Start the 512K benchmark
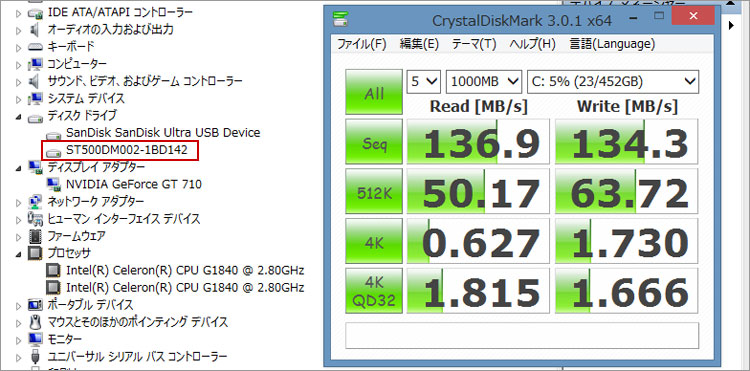The height and width of the screenshot is (371, 750). (x=374, y=192)
